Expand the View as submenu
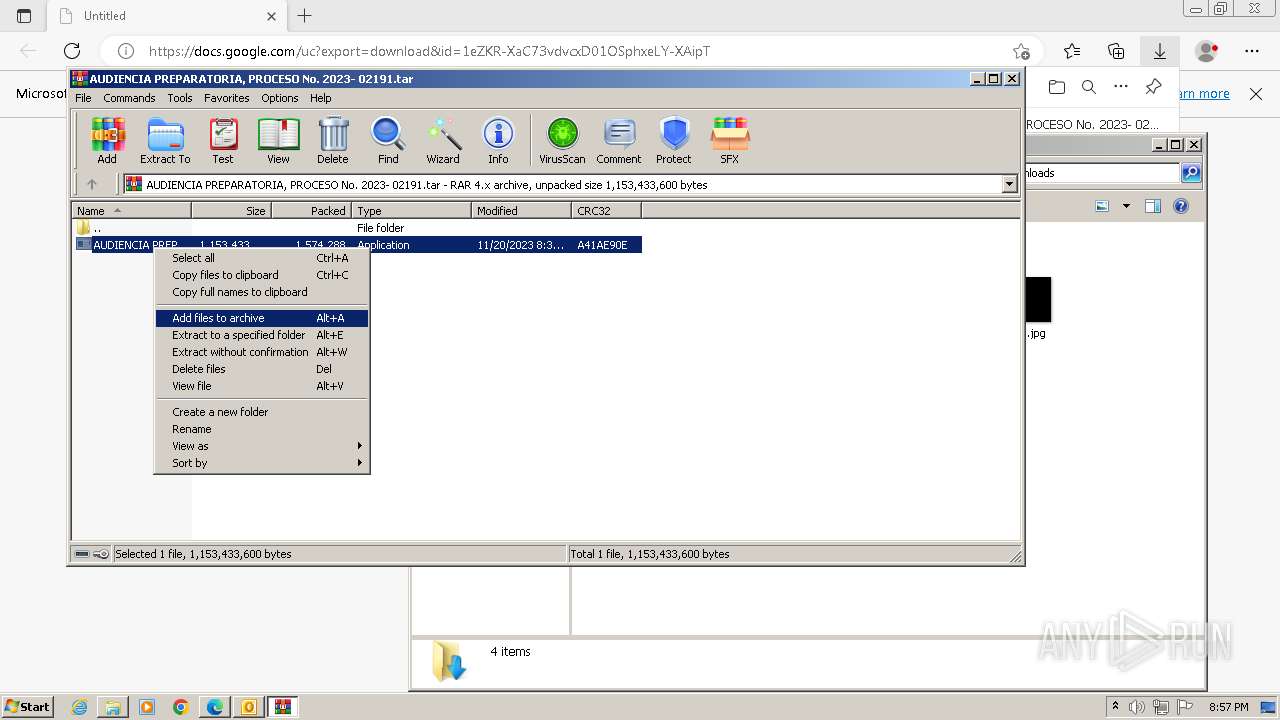 pyautogui.click(x=262, y=446)
